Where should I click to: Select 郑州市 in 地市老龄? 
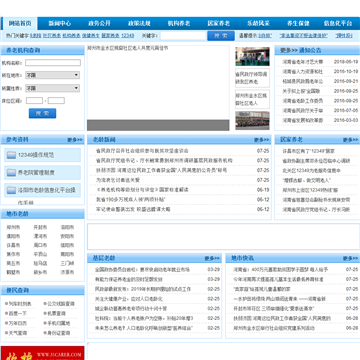pyautogui.click(x=13, y=227)
